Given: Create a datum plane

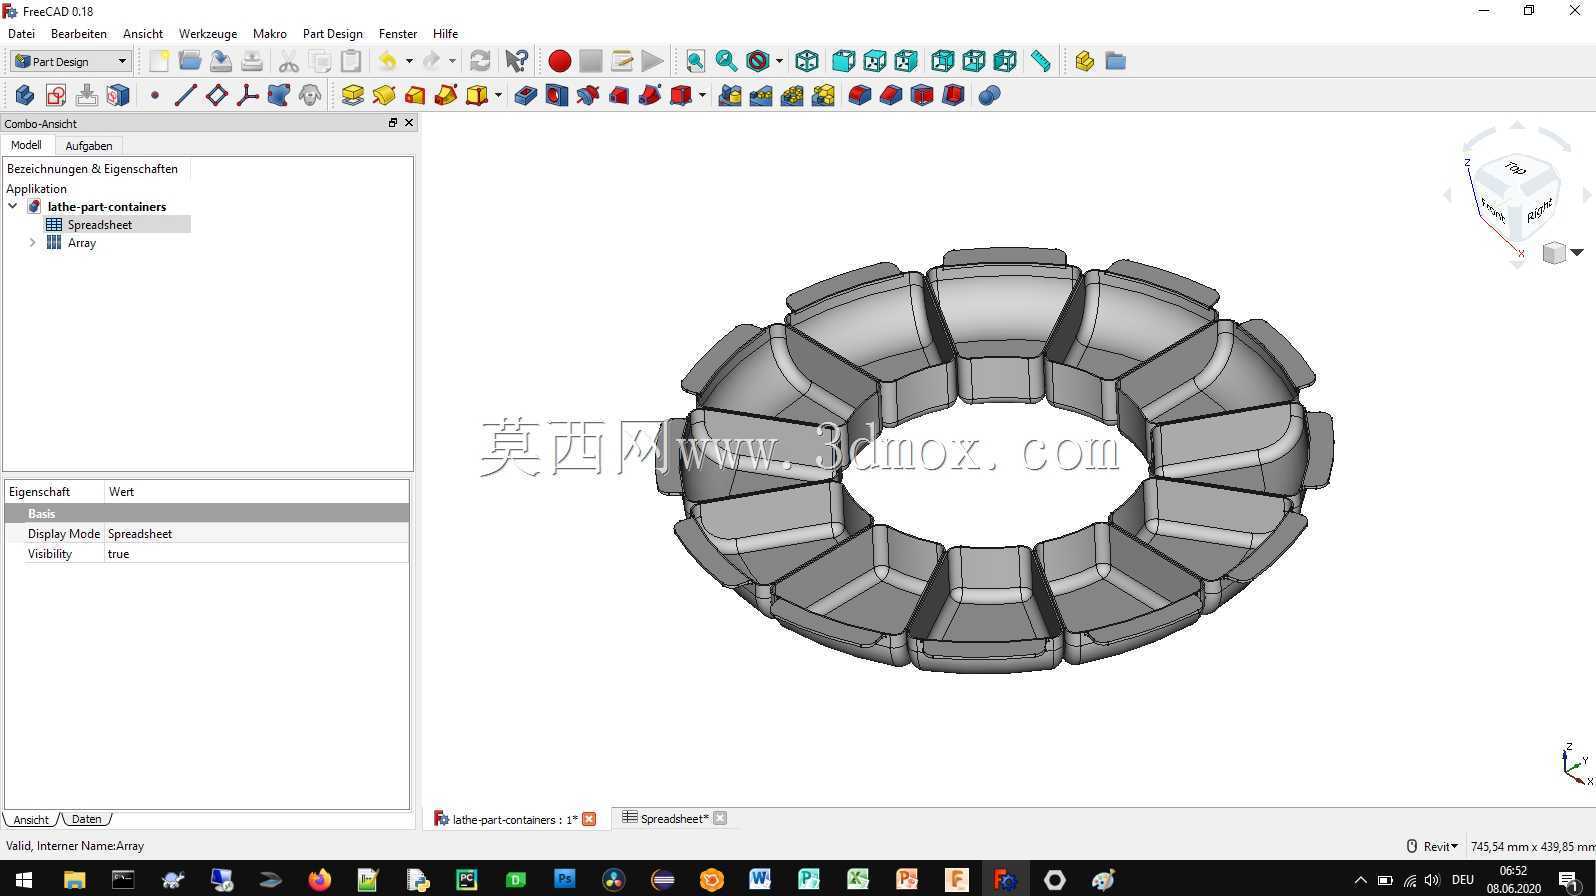Looking at the screenshot, I should (x=216, y=95).
